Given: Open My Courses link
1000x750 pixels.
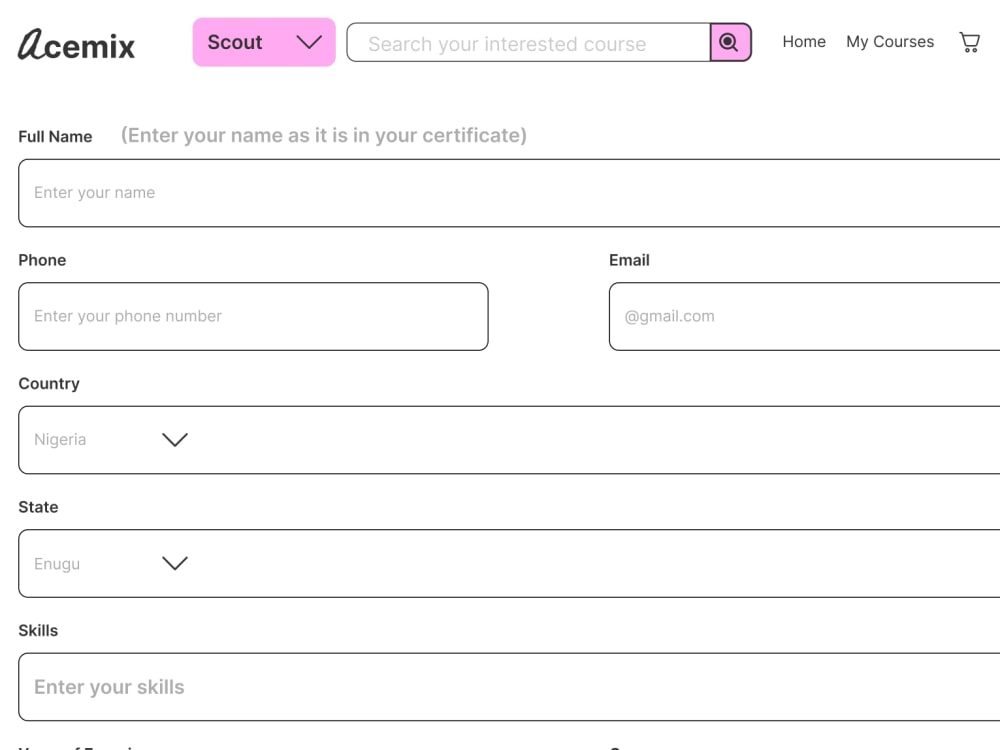Looking at the screenshot, I should point(890,41).
